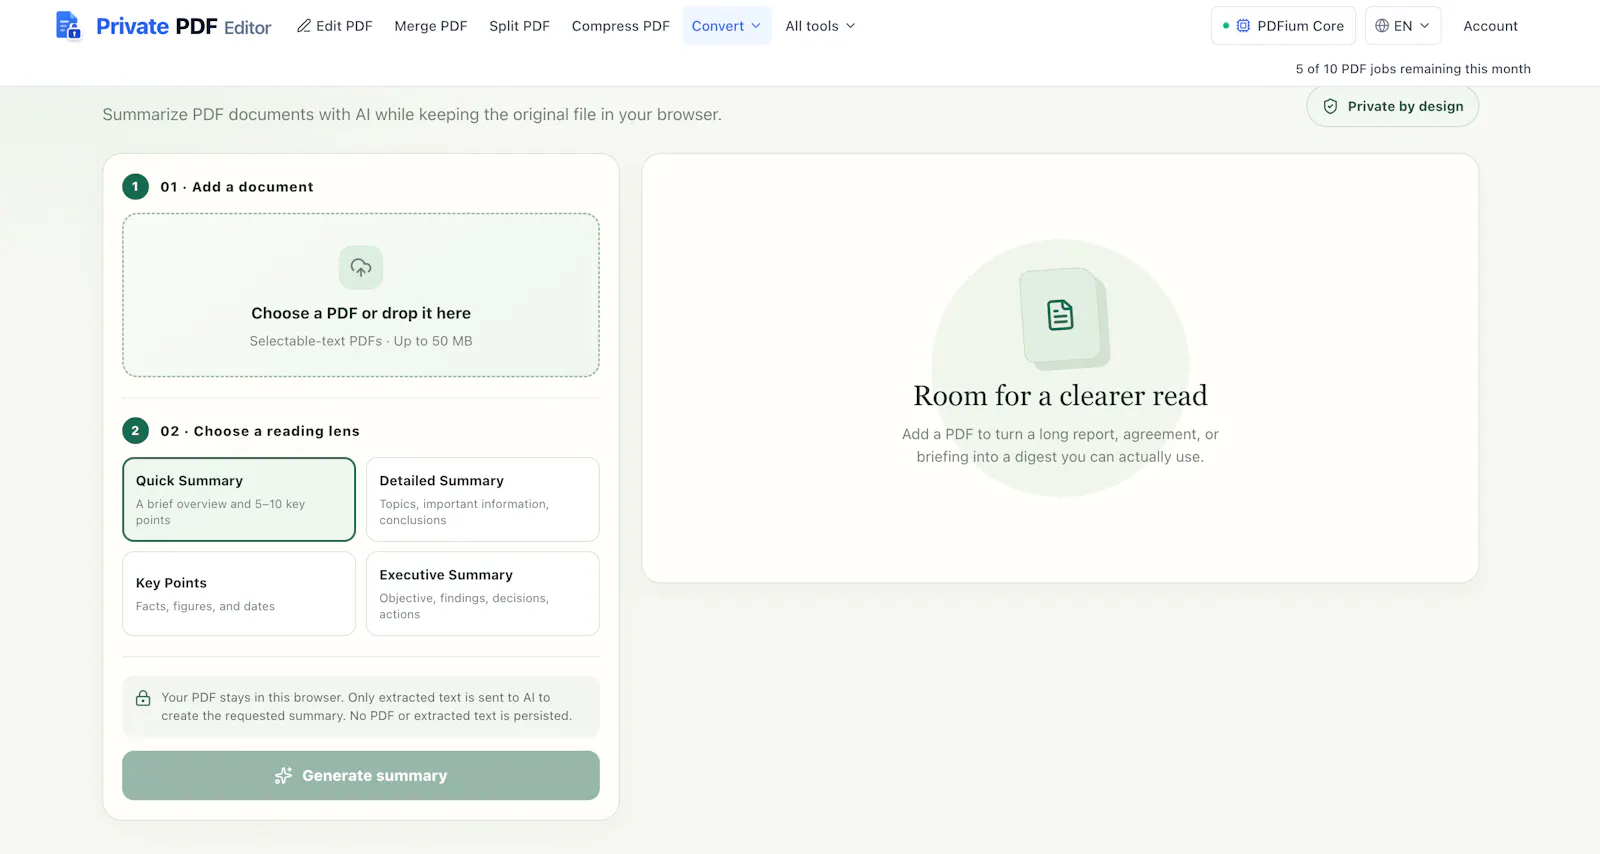Screen dimensions: 1600x854
Task: Click the 'Room for a clearer read' heading
Action: (x=1060, y=396)
